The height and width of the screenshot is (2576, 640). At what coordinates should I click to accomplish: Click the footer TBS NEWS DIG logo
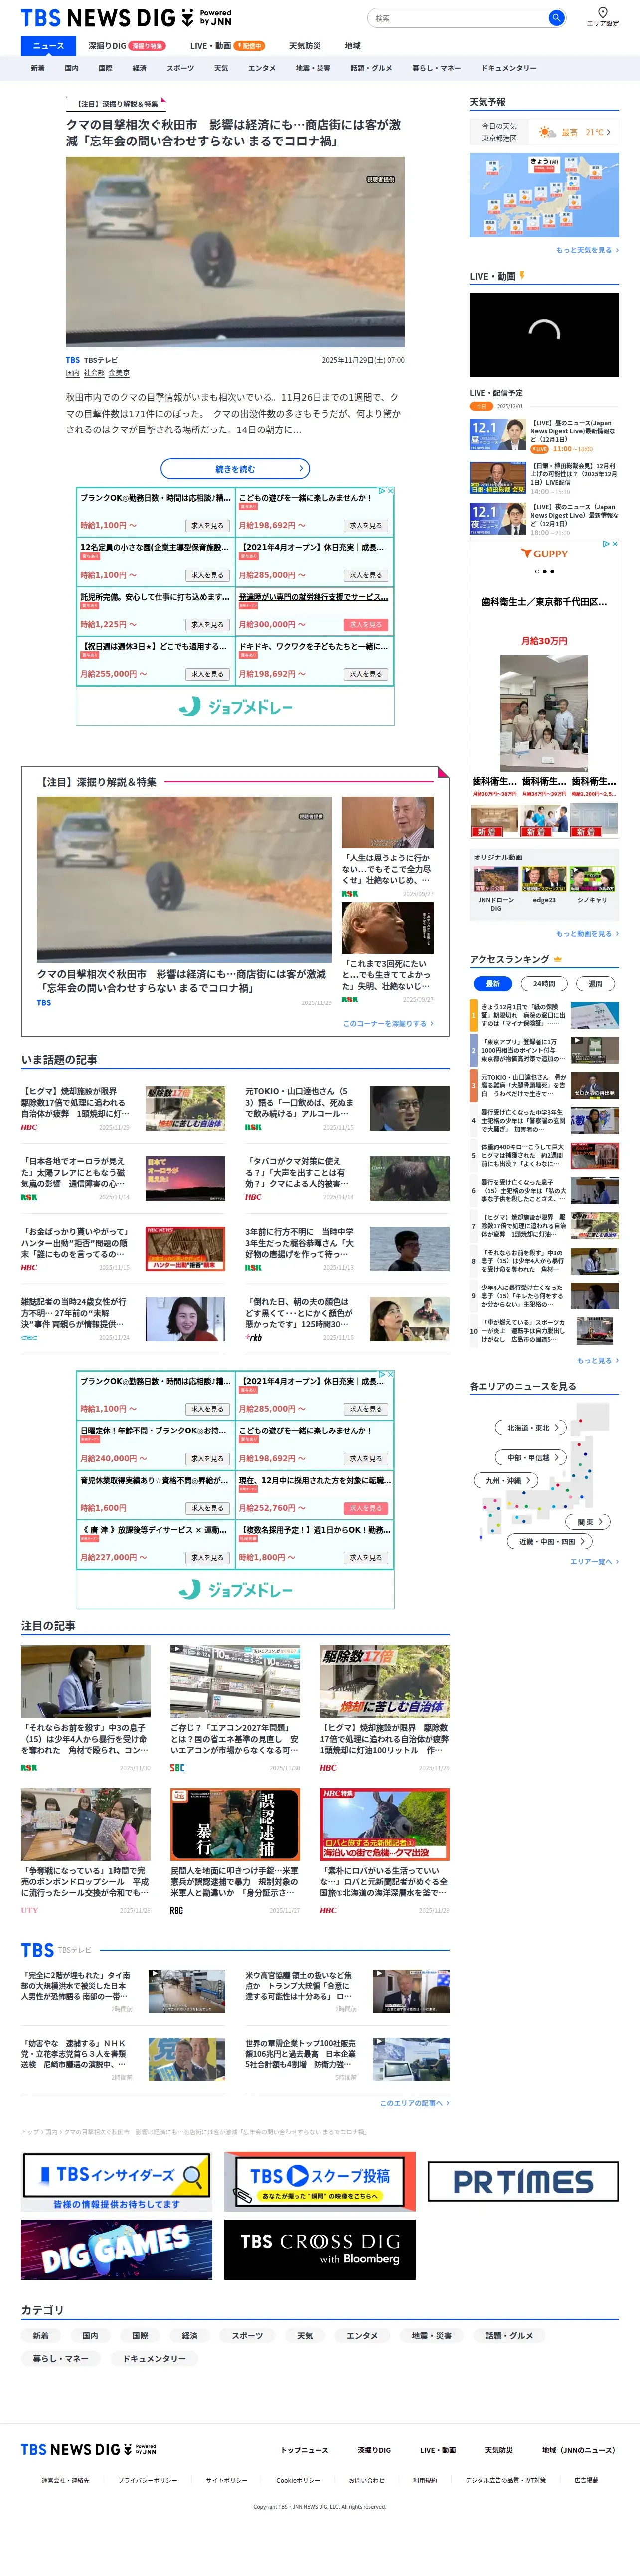(x=89, y=2450)
